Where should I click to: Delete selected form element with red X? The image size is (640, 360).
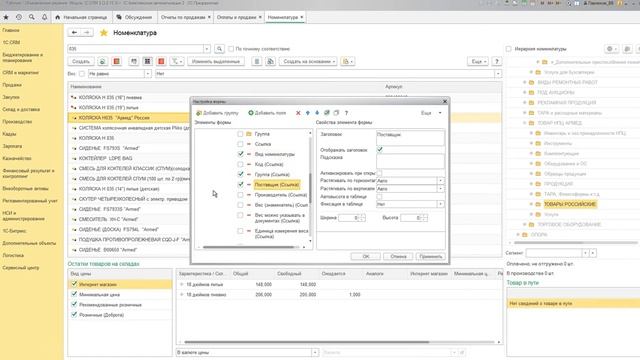[x=298, y=113]
